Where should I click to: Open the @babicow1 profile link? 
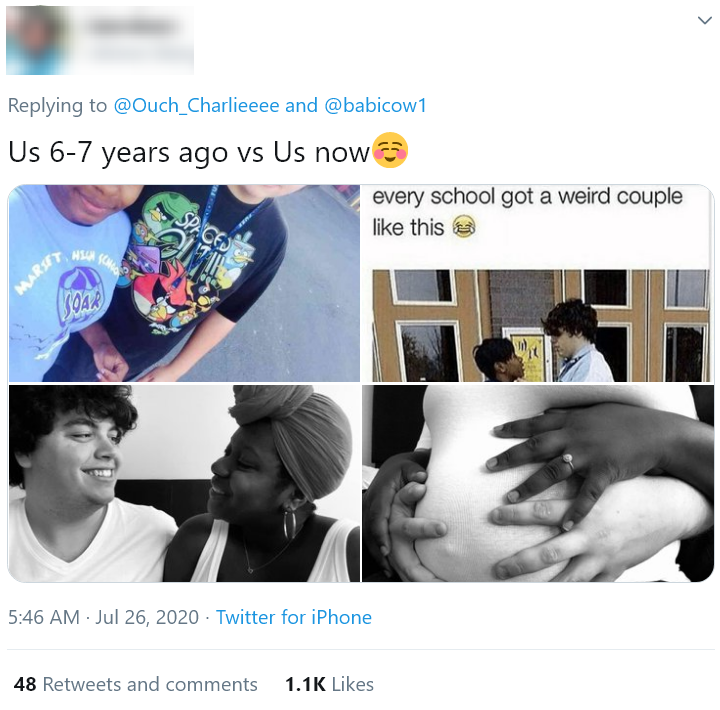pyautogui.click(x=375, y=106)
